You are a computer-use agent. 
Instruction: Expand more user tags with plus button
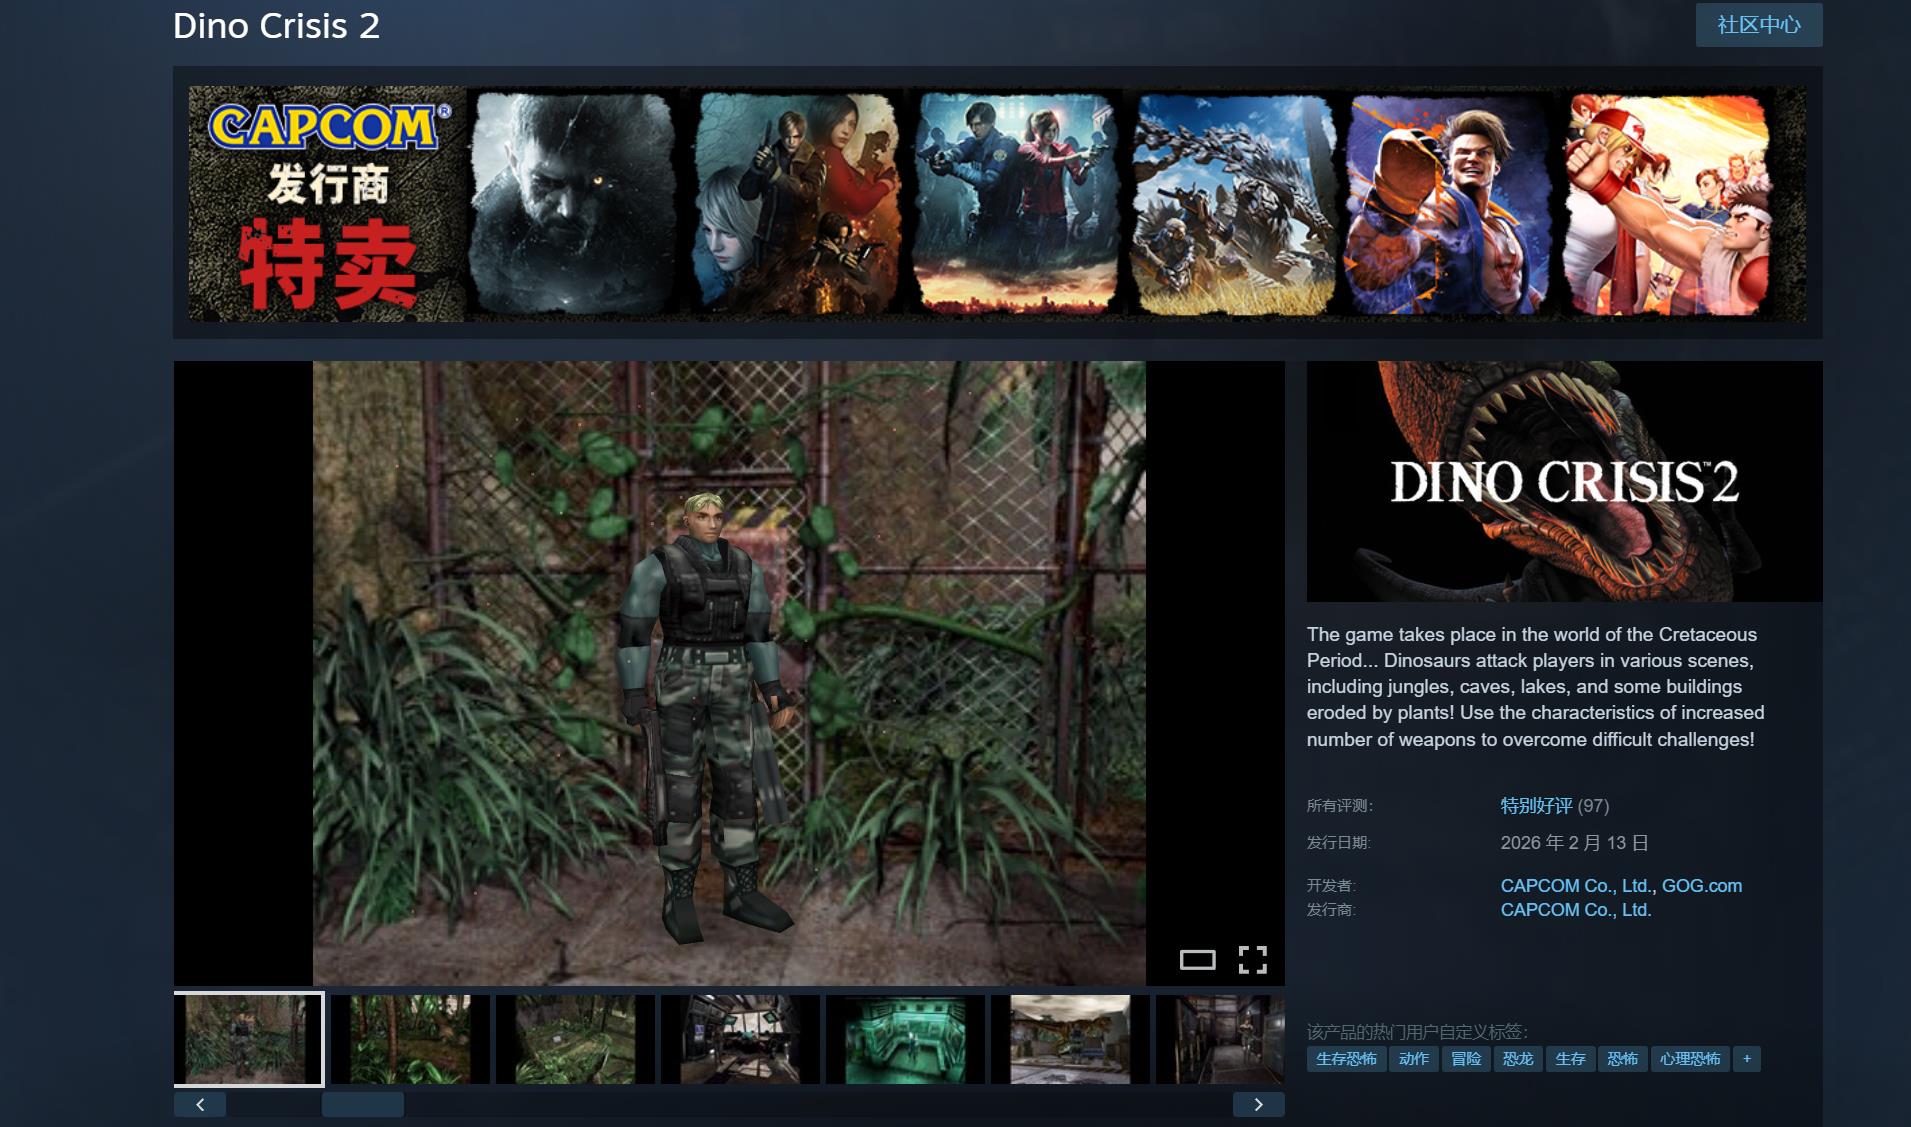tap(1746, 1059)
